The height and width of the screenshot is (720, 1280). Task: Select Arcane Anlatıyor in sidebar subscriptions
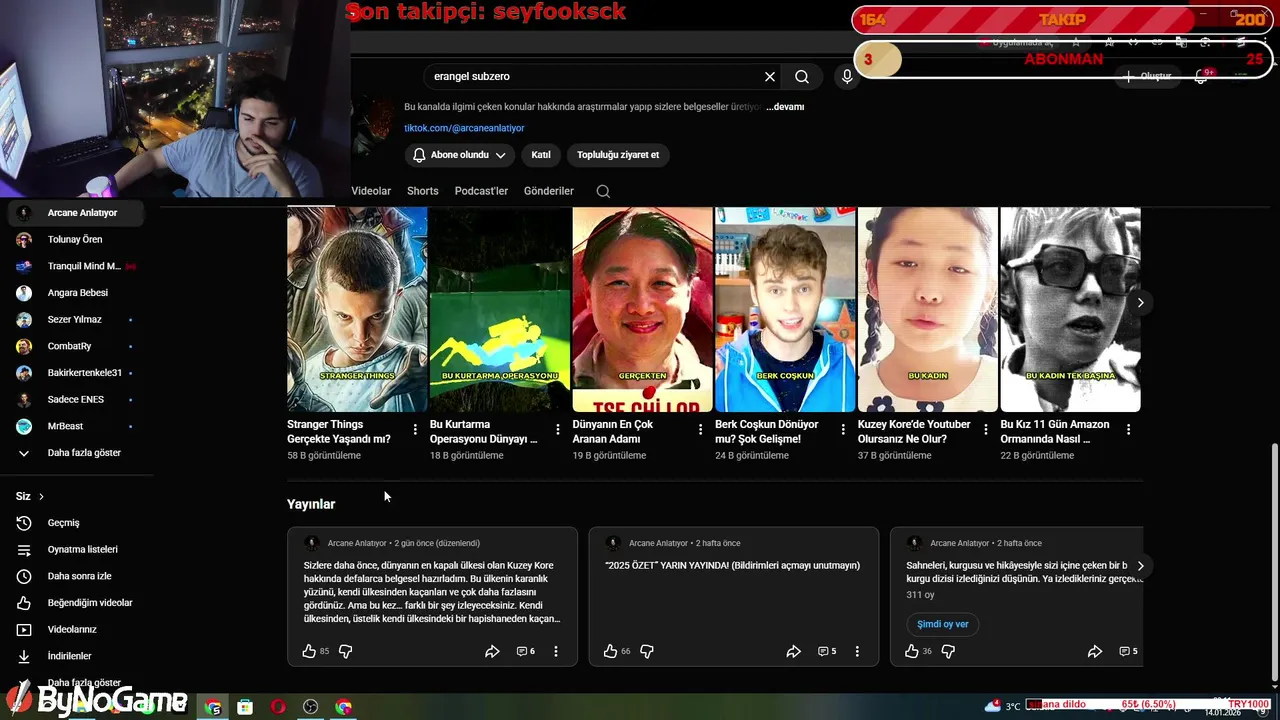[76, 213]
